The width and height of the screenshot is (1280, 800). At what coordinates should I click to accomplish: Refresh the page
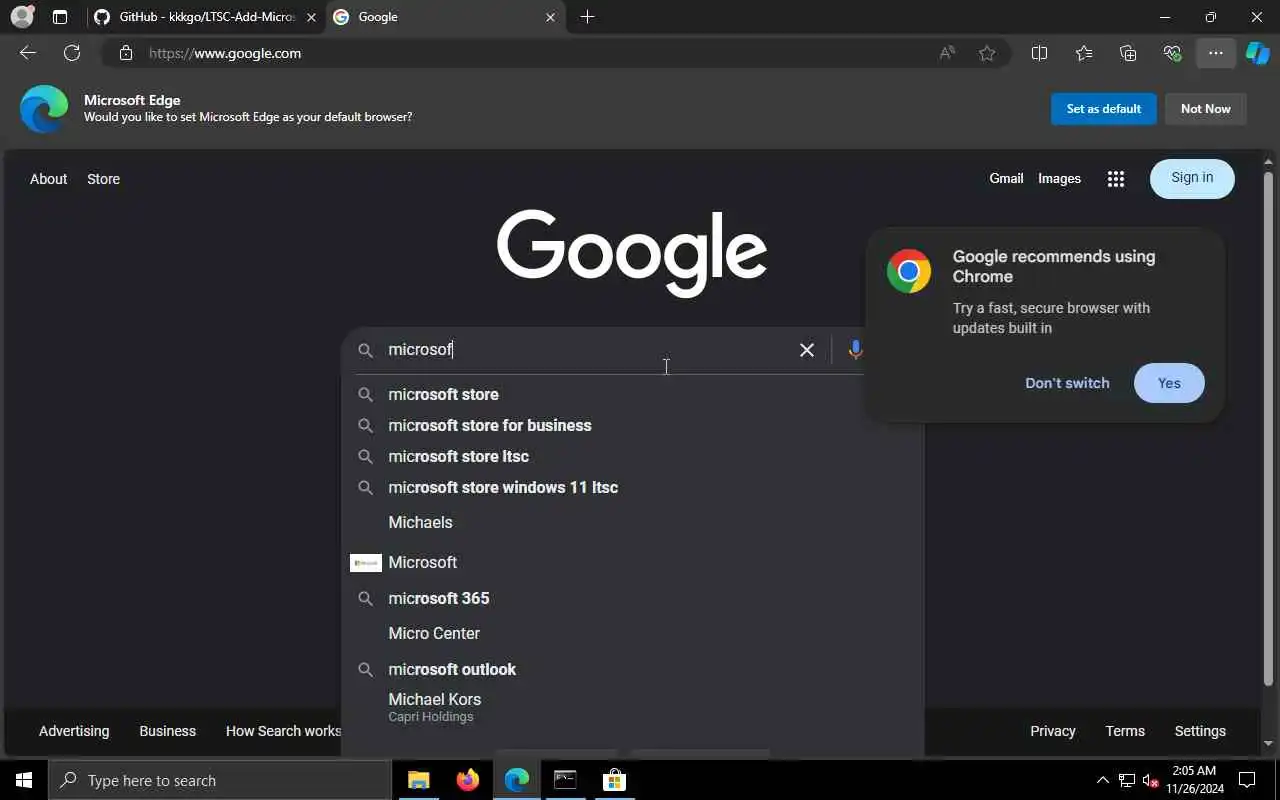(72, 53)
